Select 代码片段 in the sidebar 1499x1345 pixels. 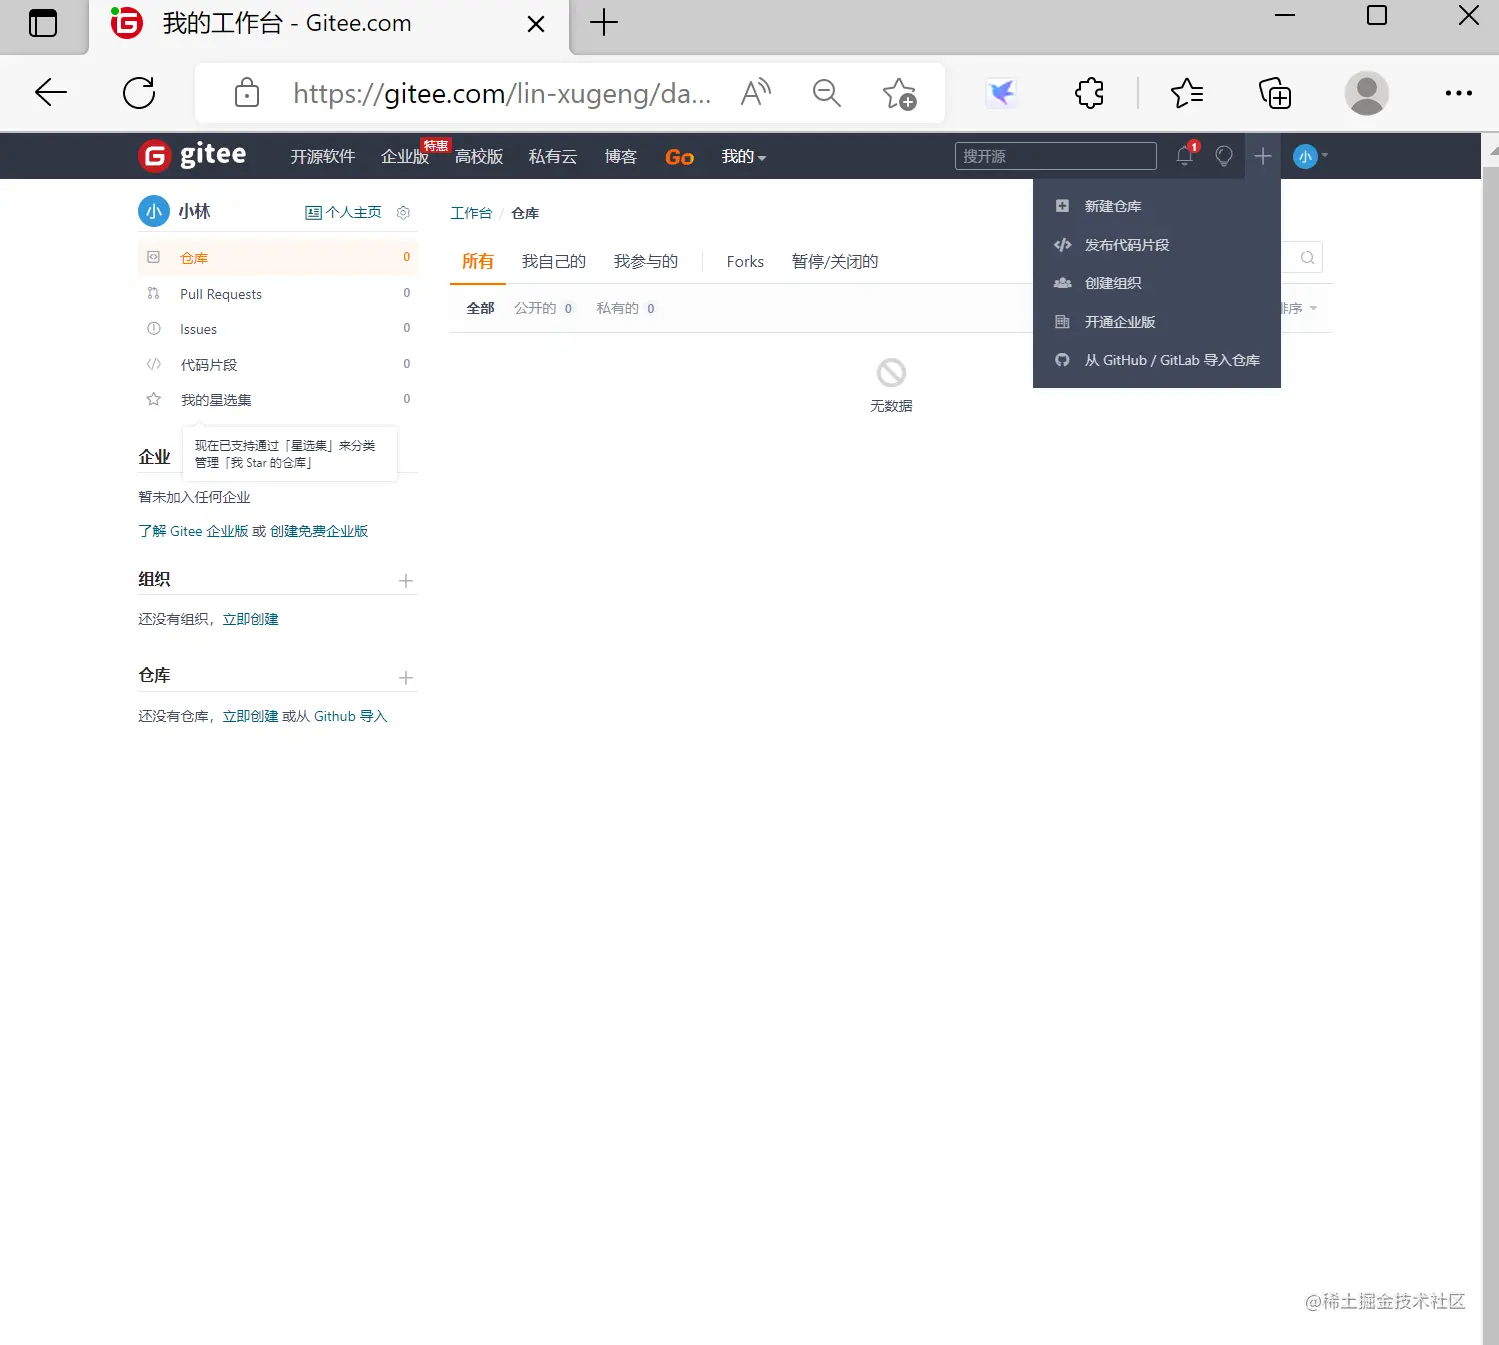[278, 365]
